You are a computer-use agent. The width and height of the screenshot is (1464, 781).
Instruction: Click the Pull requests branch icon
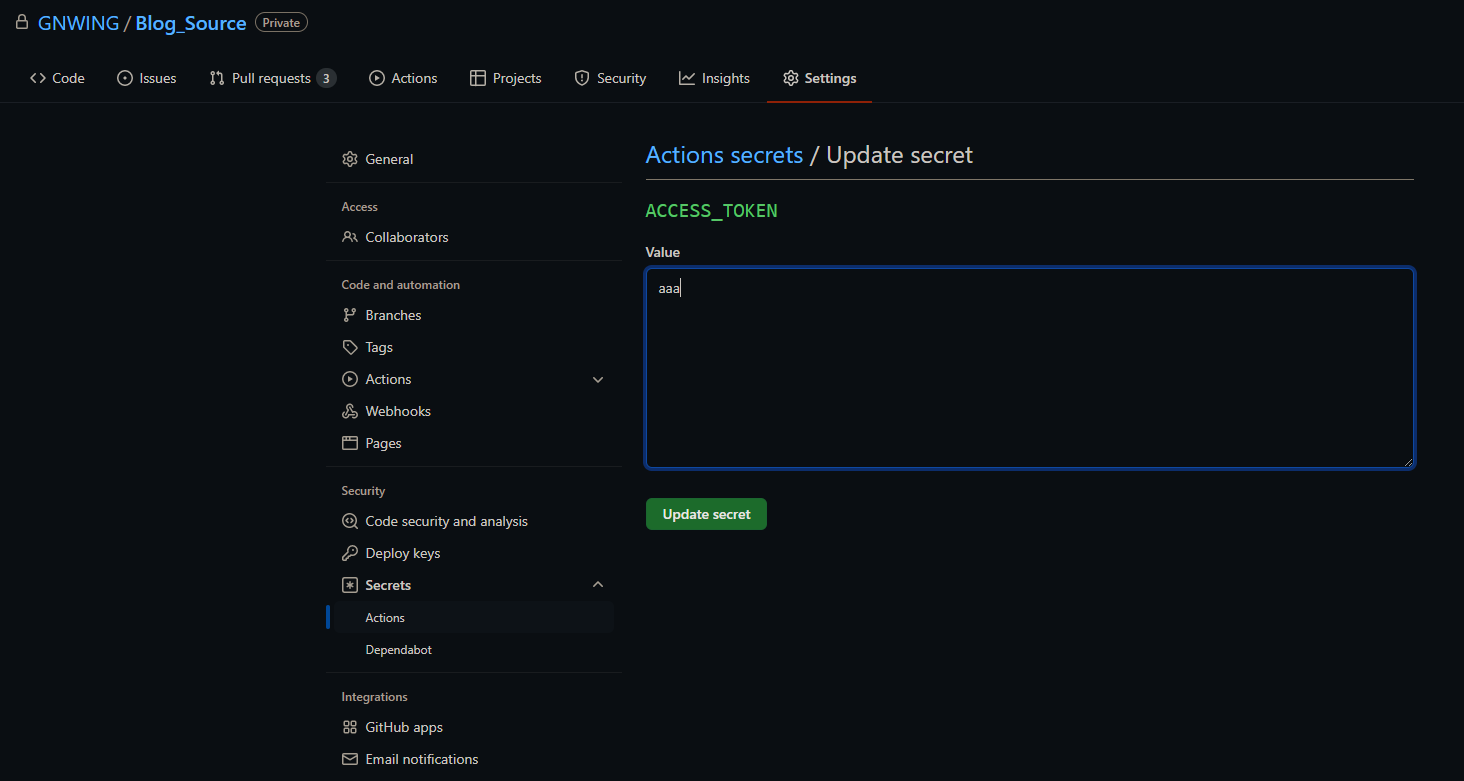click(x=217, y=78)
